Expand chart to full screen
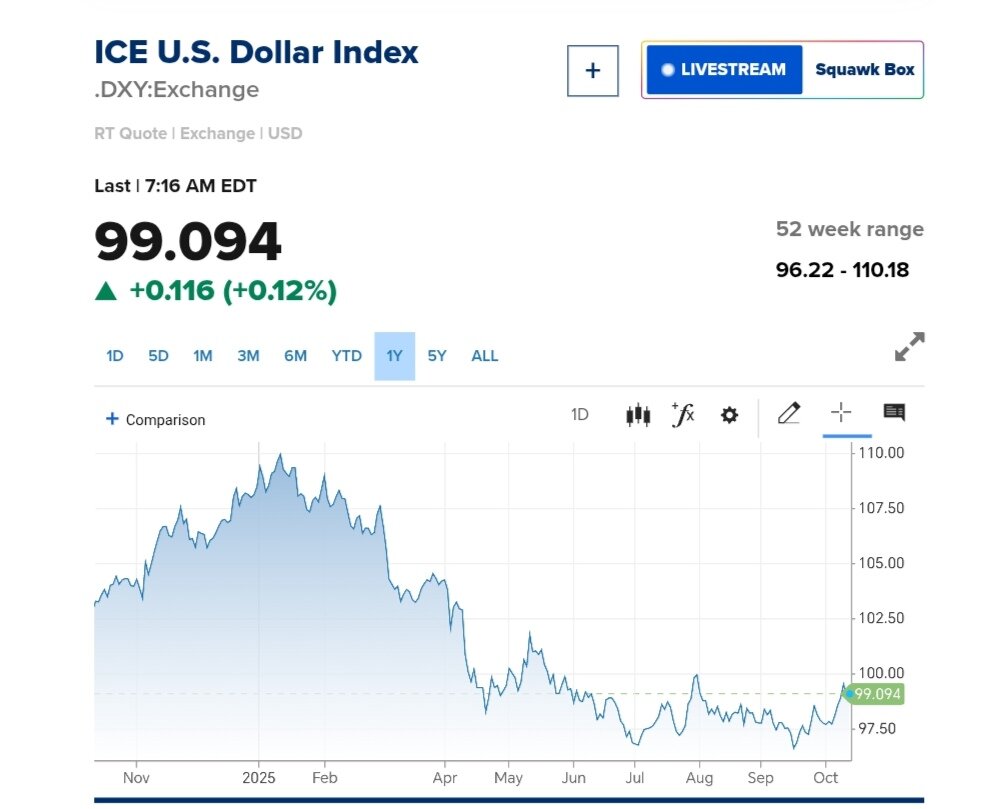1006x809 pixels. (x=909, y=347)
